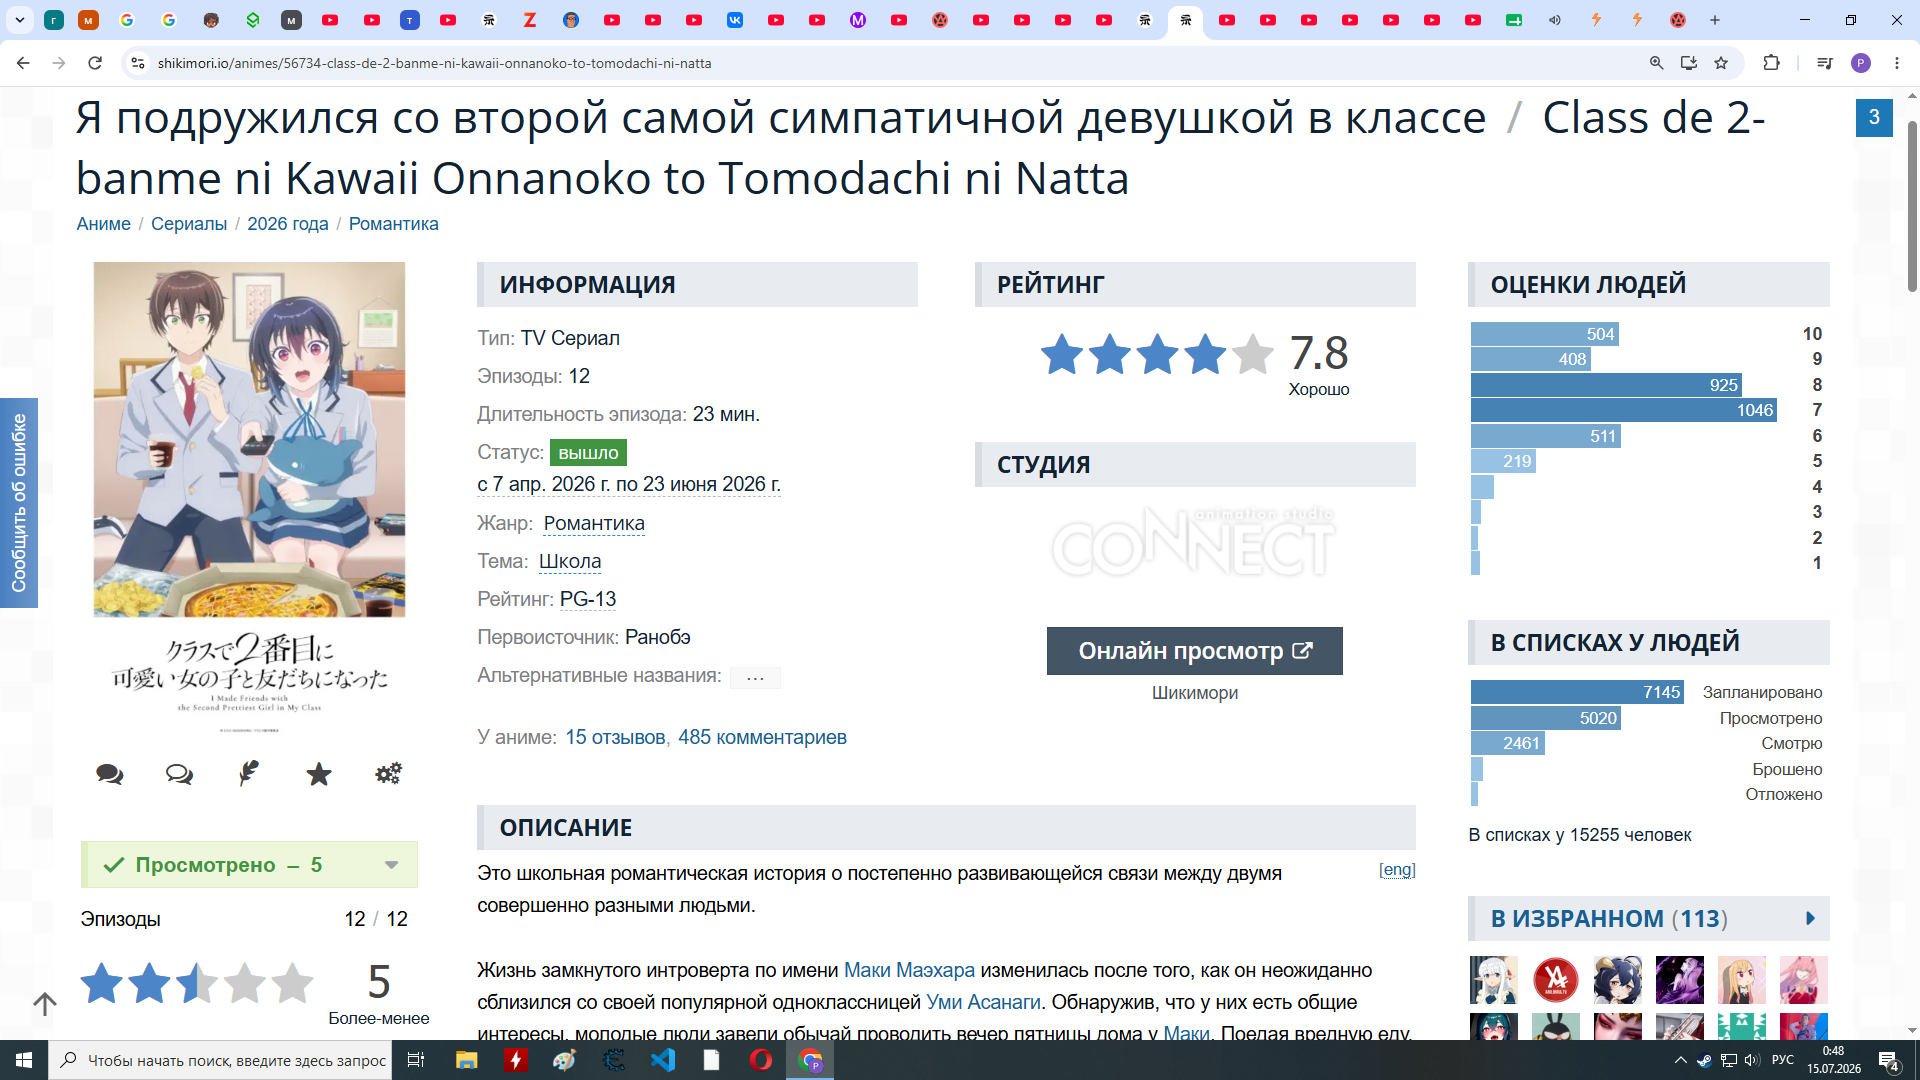Switch to the red Z tab
1920x1080 pixels.
coord(530,20)
